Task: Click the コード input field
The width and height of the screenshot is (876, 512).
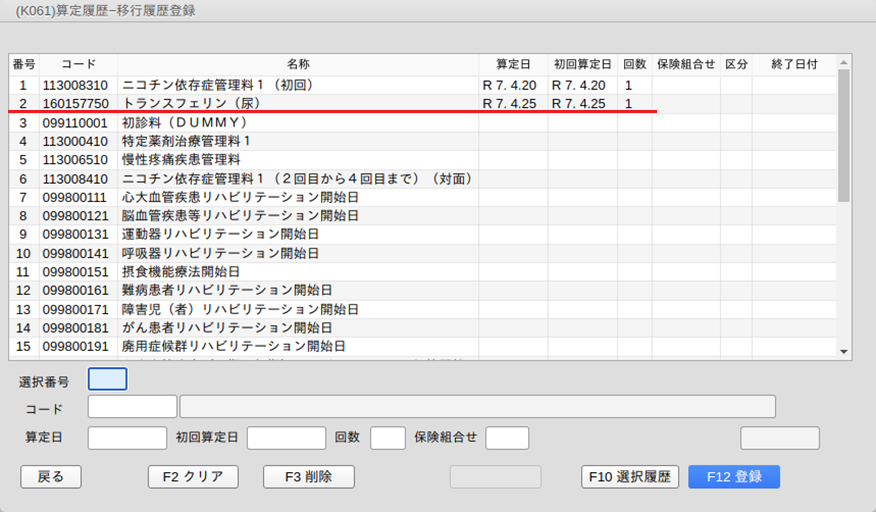Action: click(x=132, y=406)
